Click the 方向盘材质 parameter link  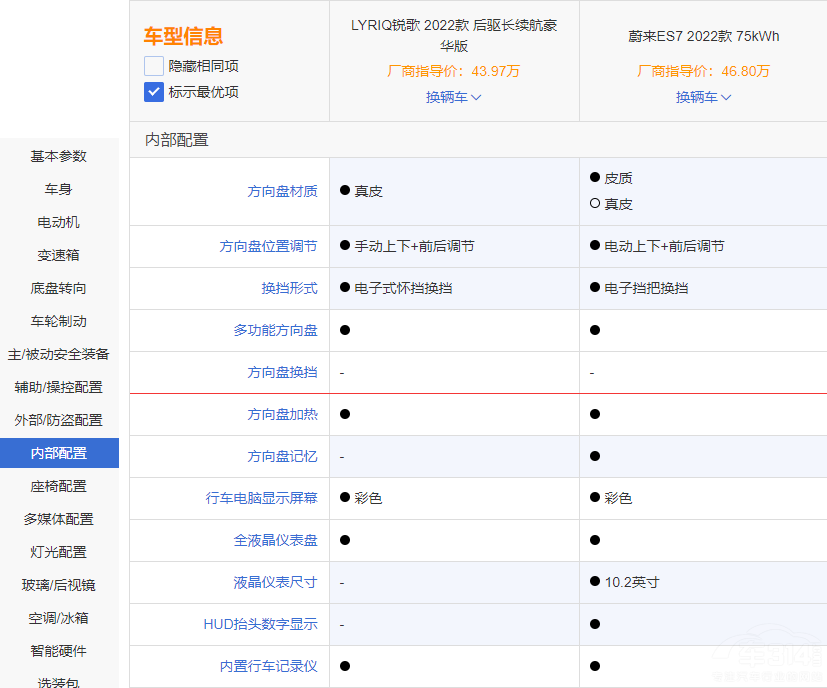click(x=282, y=191)
